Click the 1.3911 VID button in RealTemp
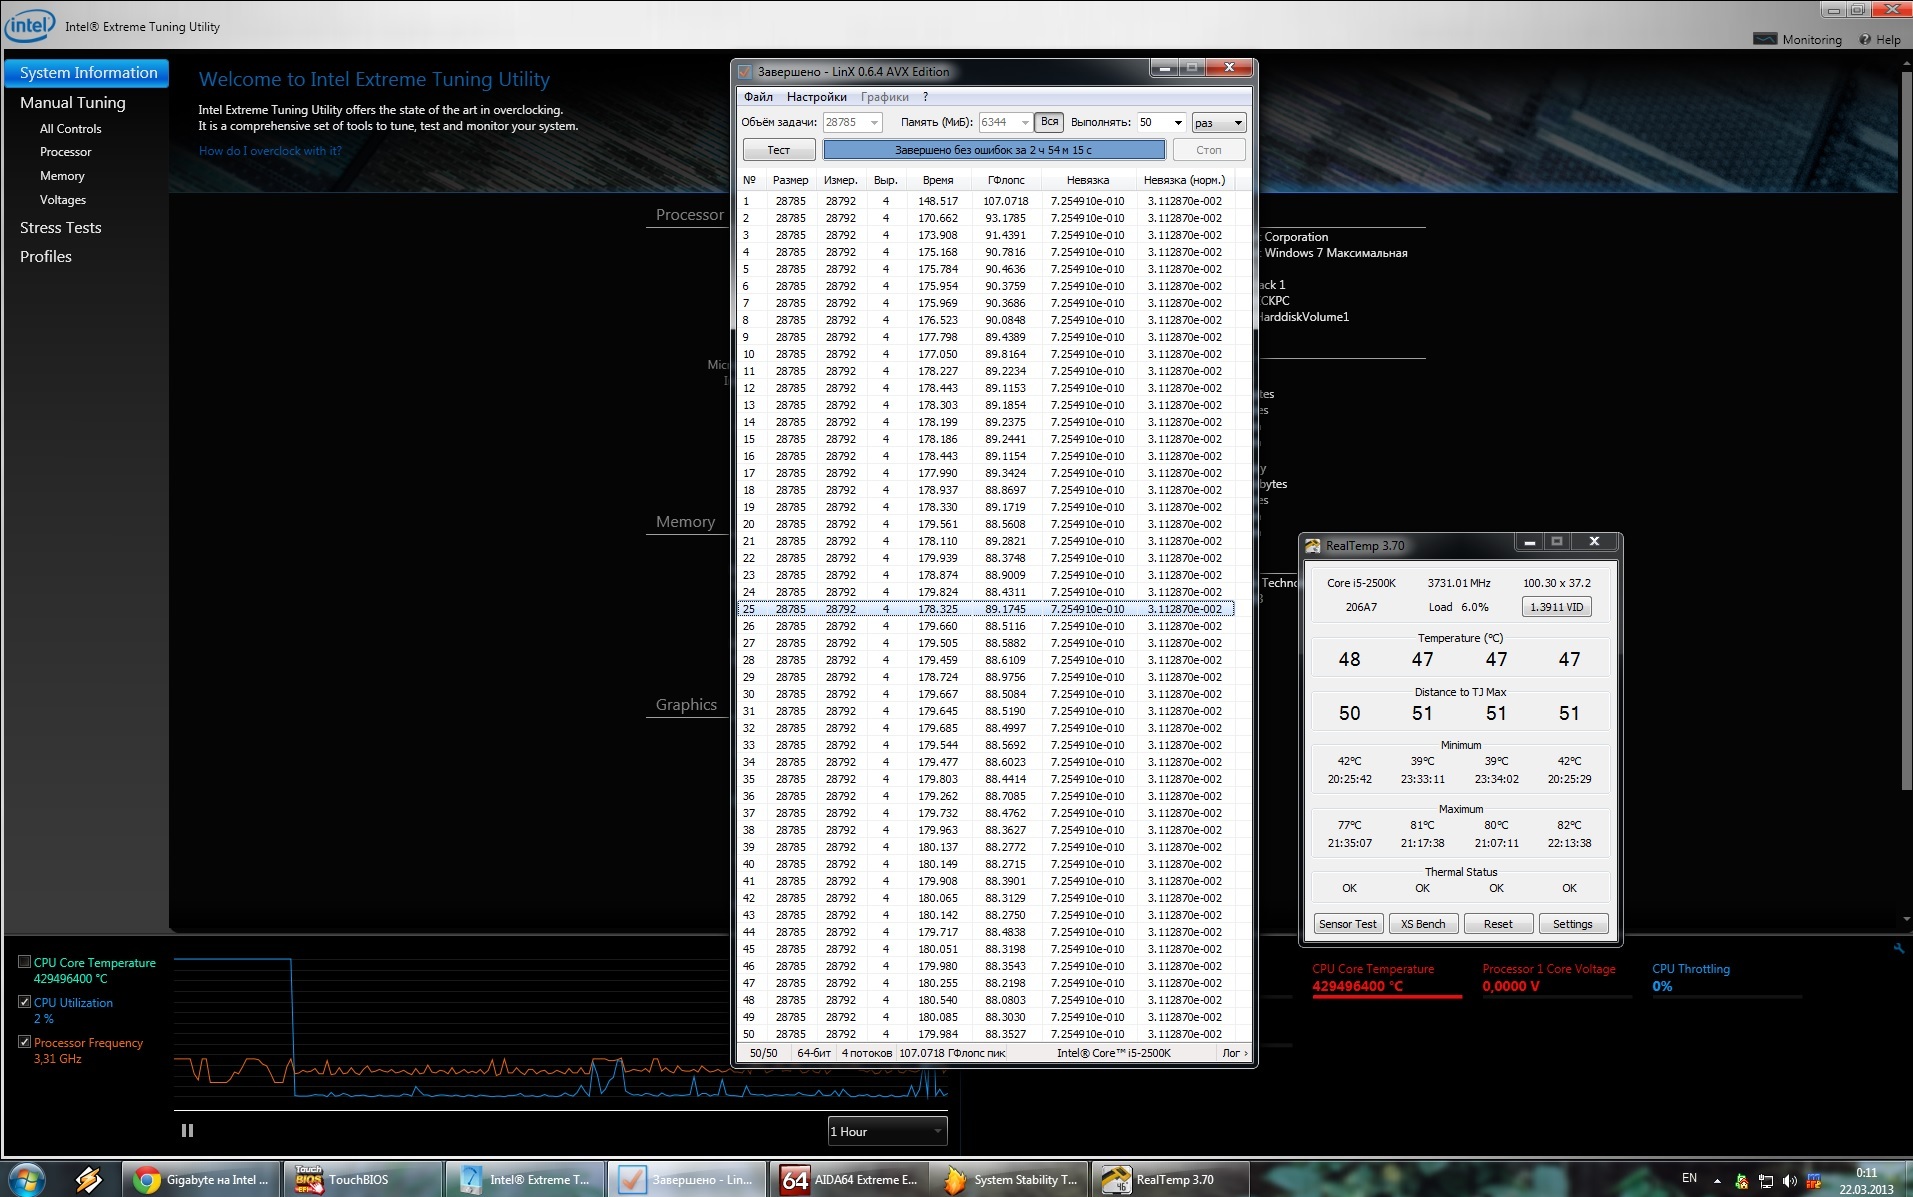The image size is (1913, 1197). [1557, 607]
